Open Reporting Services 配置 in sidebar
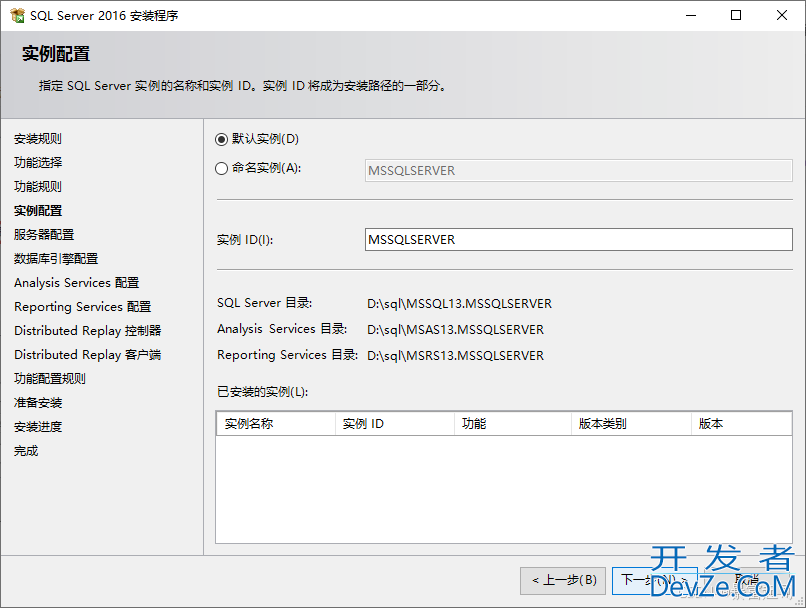 [83, 307]
